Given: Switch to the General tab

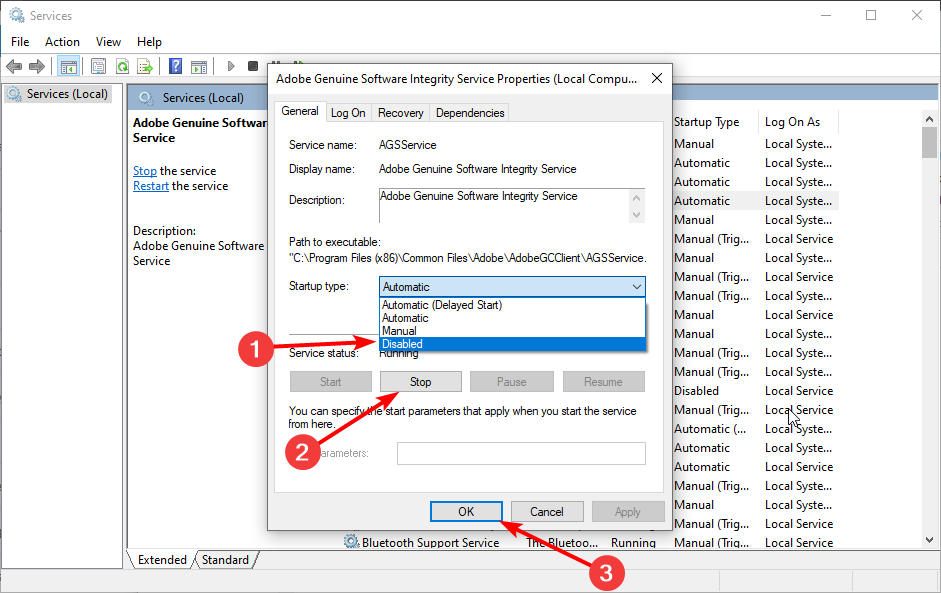Looking at the screenshot, I should [x=300, y=111].
